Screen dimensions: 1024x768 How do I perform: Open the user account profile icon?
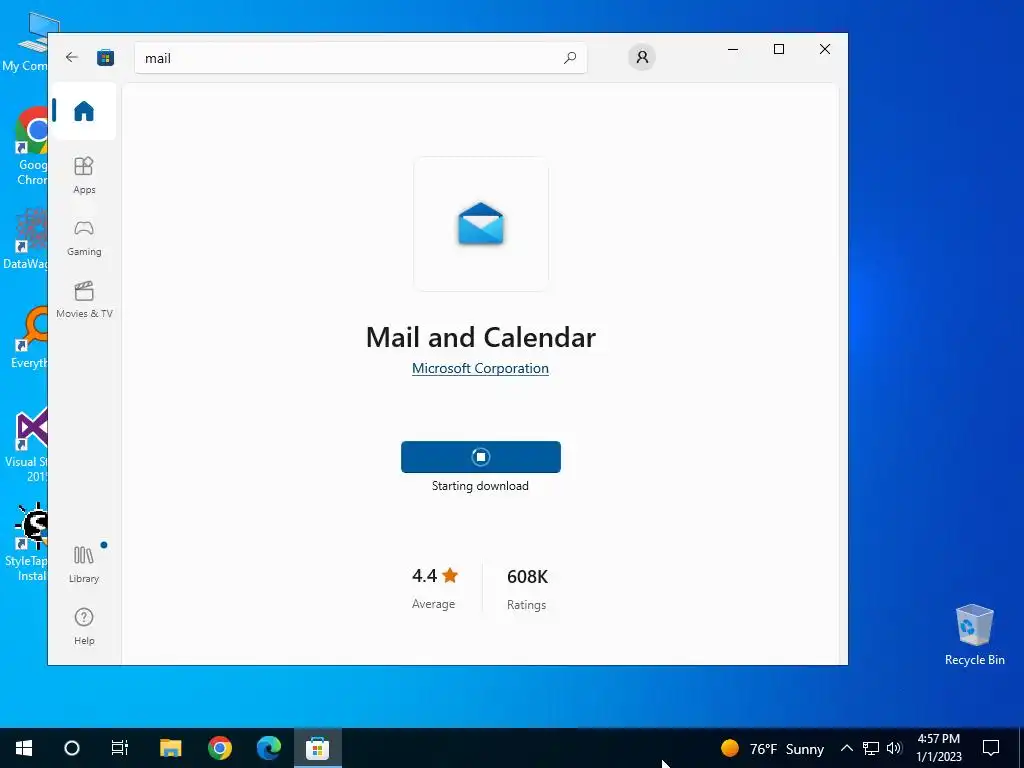coord(642,57)
